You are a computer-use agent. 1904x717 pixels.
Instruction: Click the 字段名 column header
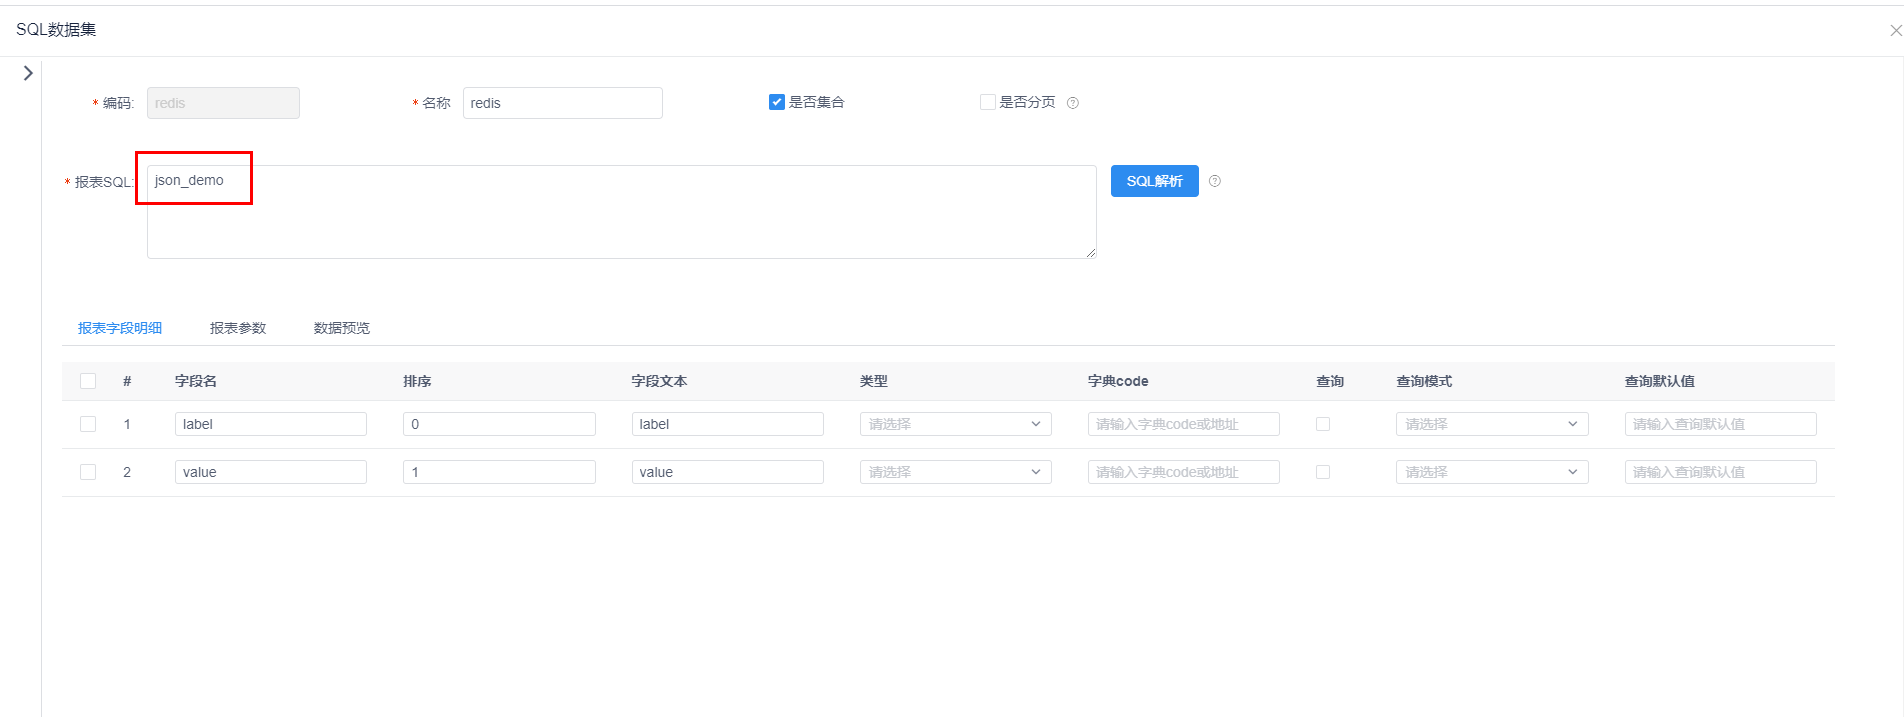[x=196, y=381]
